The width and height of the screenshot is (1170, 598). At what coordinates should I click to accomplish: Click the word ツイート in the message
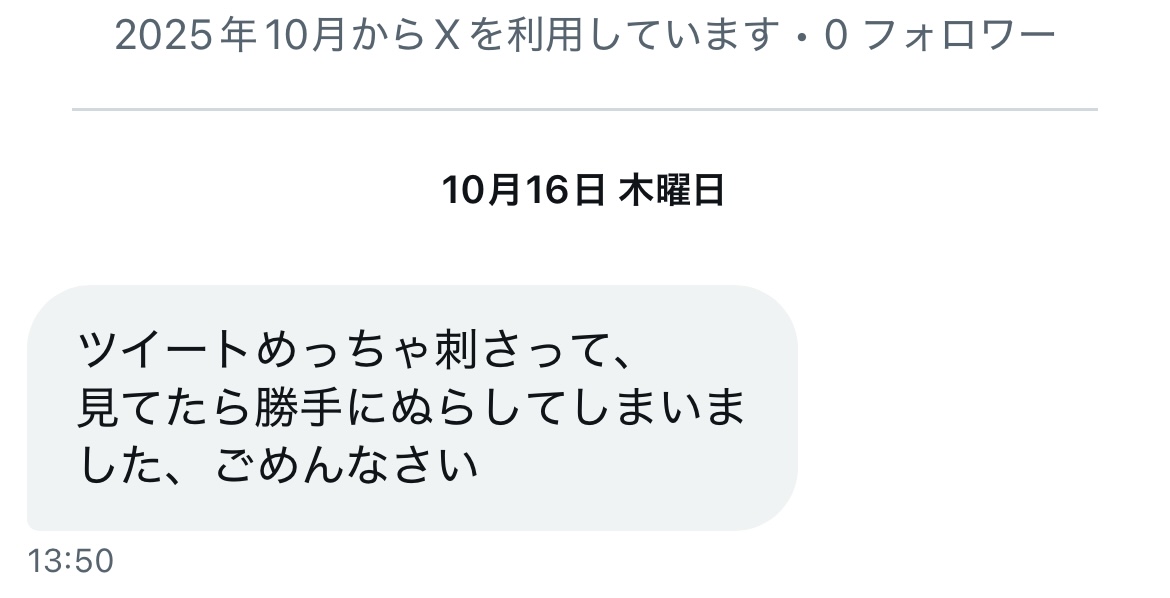tap(163, 349)
